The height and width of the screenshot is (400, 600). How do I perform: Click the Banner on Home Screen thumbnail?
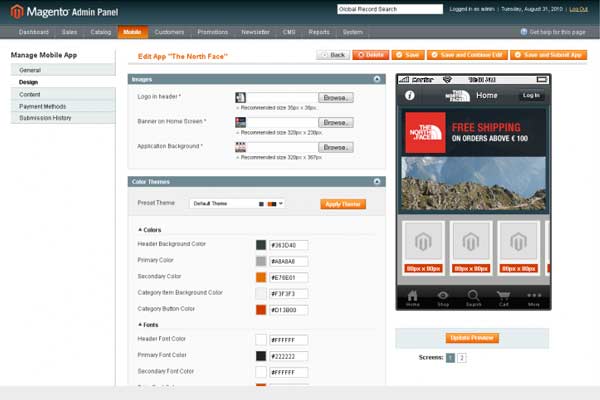click(x=240, y=122)
